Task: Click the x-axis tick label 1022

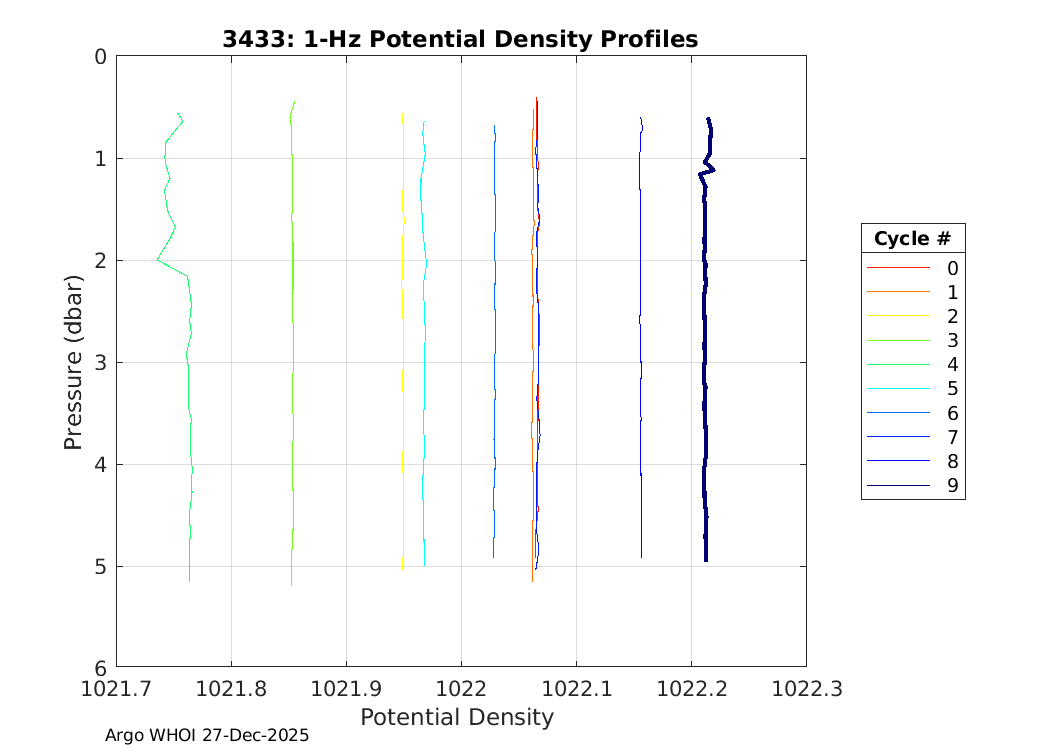Action: (461, 688)
